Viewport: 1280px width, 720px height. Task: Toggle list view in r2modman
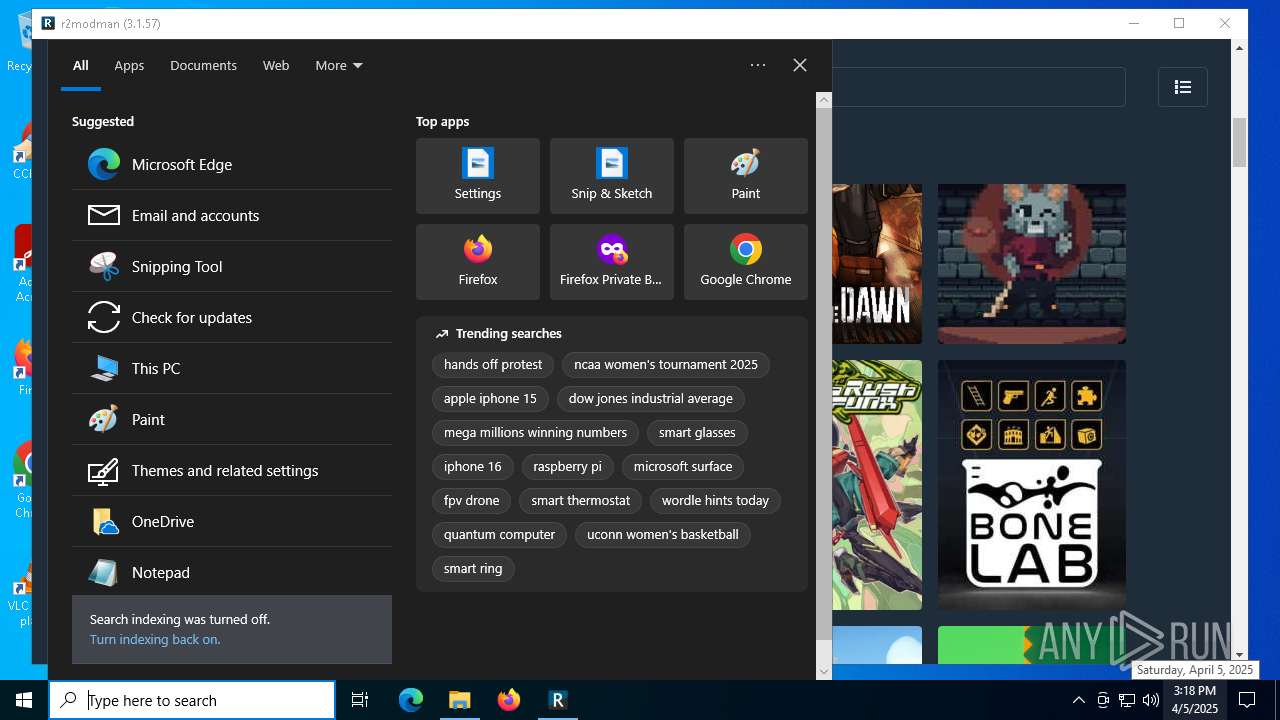click(x=1183, y=87)
